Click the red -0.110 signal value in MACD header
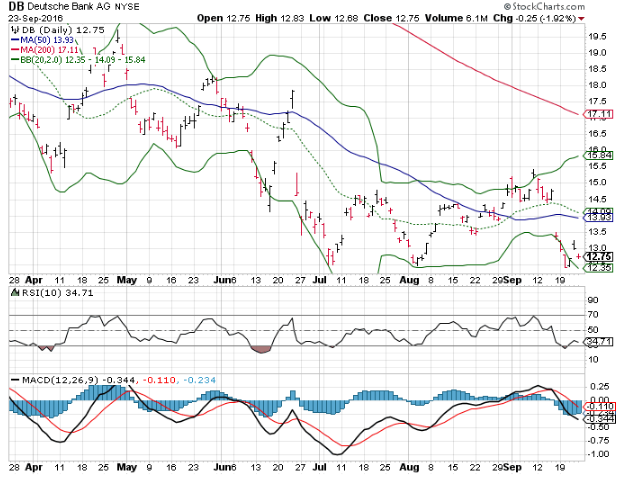 pyautogui.click(x=159, y=380)
